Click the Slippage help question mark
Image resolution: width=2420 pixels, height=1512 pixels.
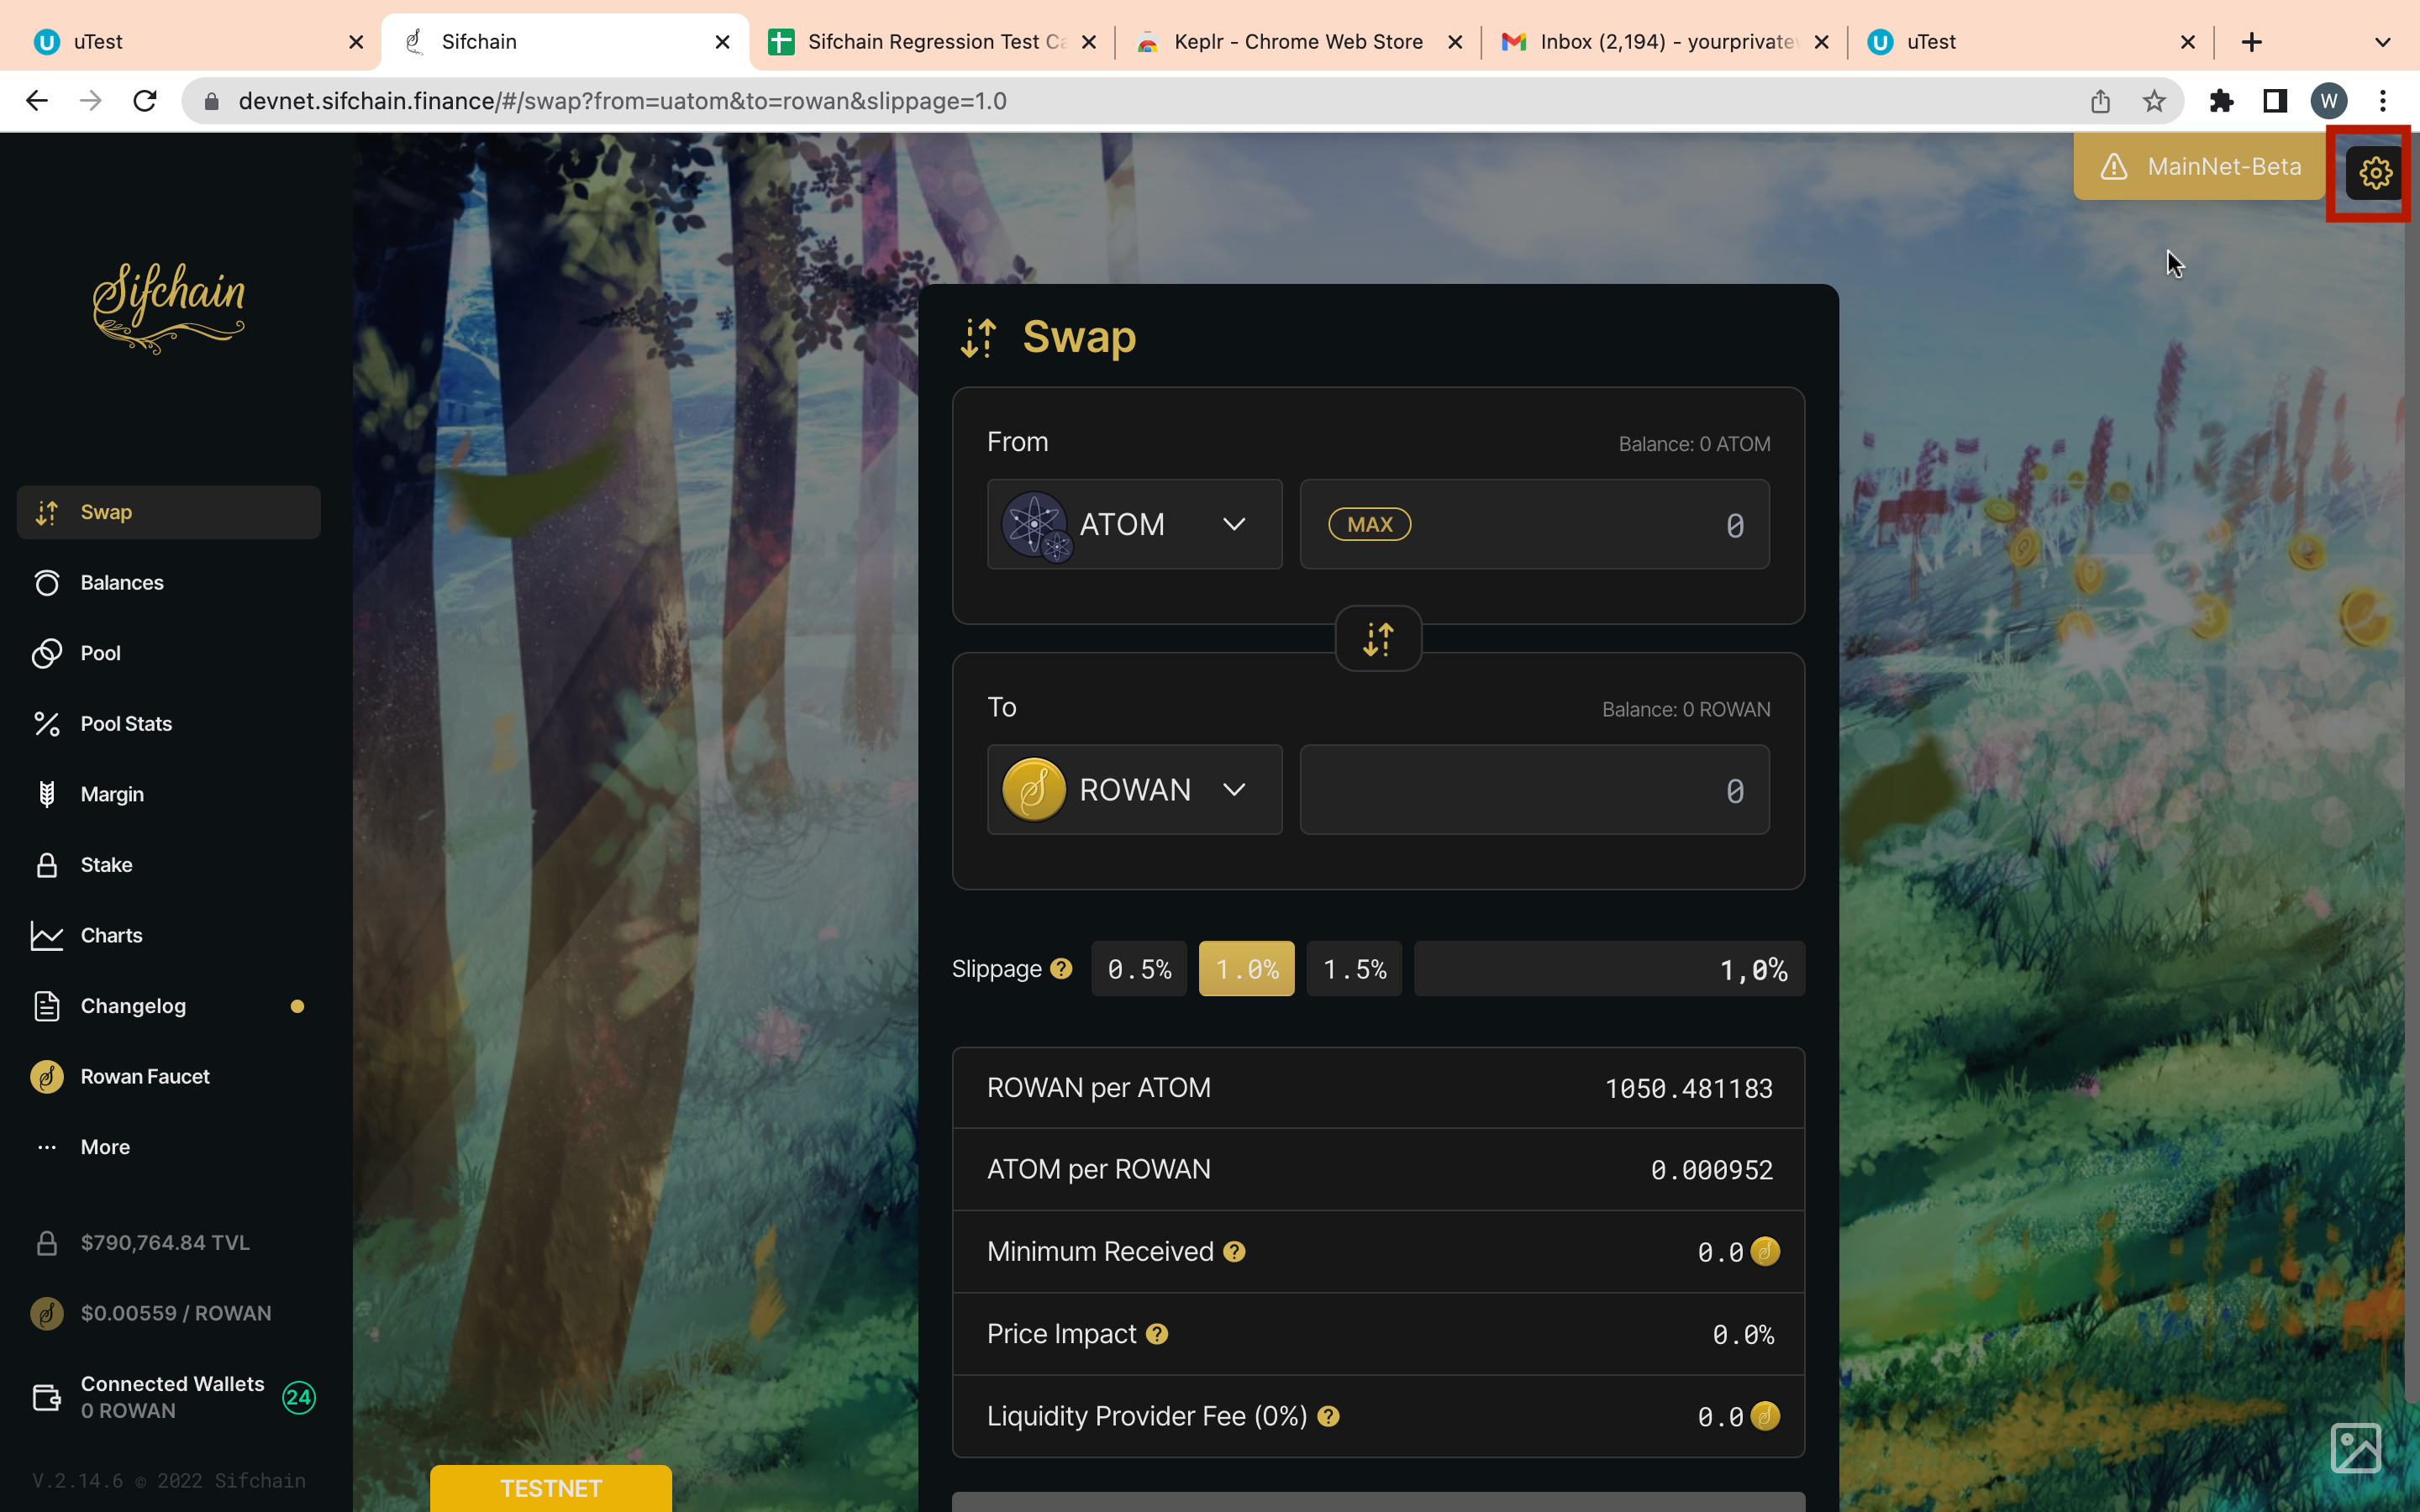[1061, 968]
